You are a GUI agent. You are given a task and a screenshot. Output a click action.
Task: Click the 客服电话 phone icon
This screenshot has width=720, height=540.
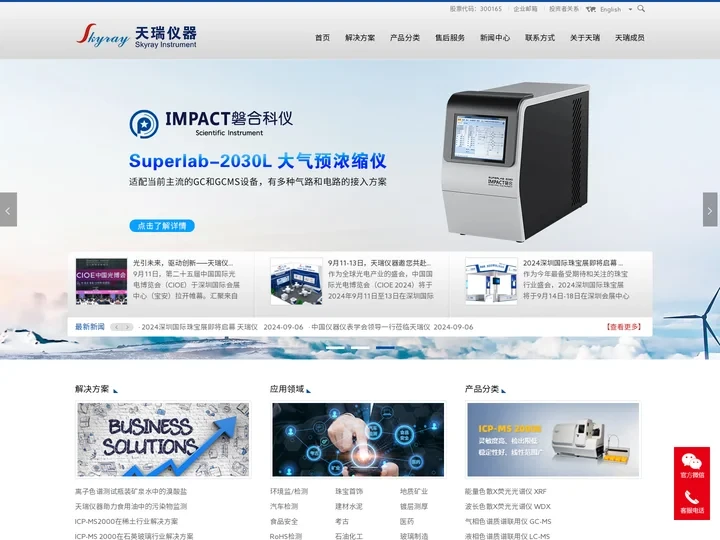pyautogui.click(x=692, y=501)
